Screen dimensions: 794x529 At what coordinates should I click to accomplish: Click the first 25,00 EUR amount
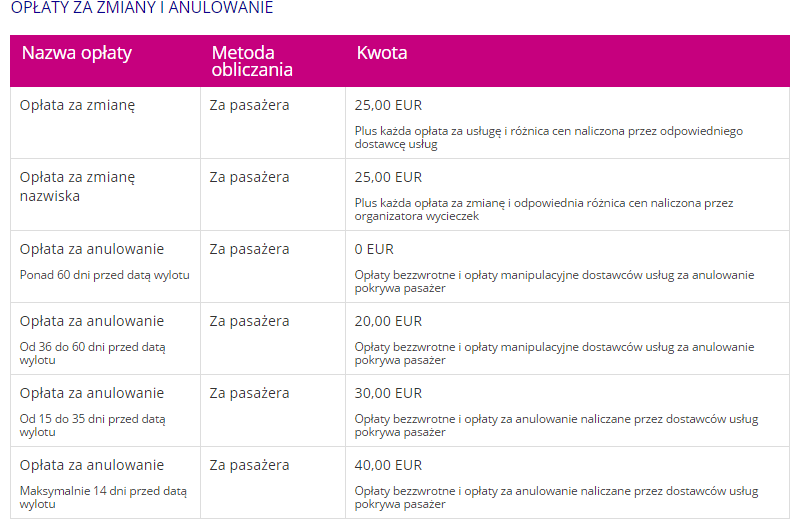coord(388,105)
